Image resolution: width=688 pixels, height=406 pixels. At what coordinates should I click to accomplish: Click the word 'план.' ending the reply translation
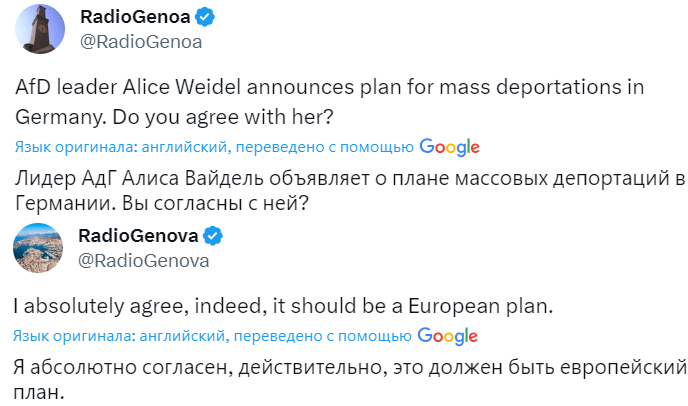39,392
